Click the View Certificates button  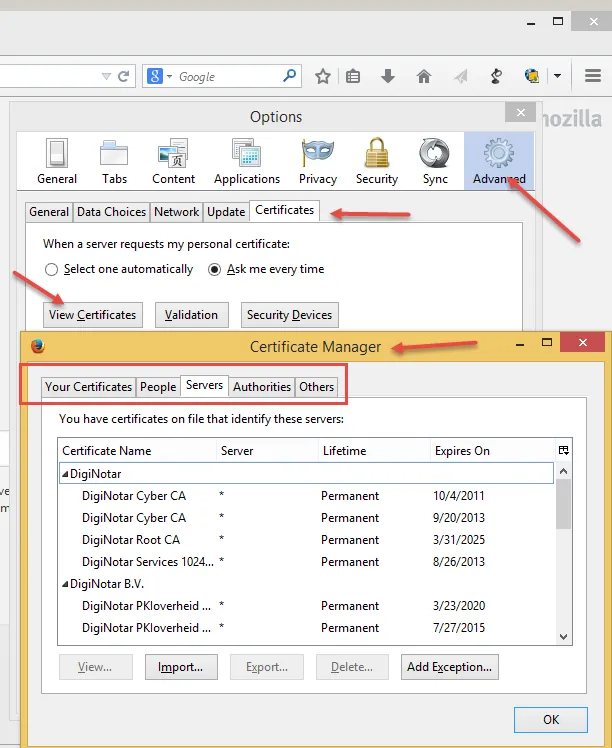(93, 315)
